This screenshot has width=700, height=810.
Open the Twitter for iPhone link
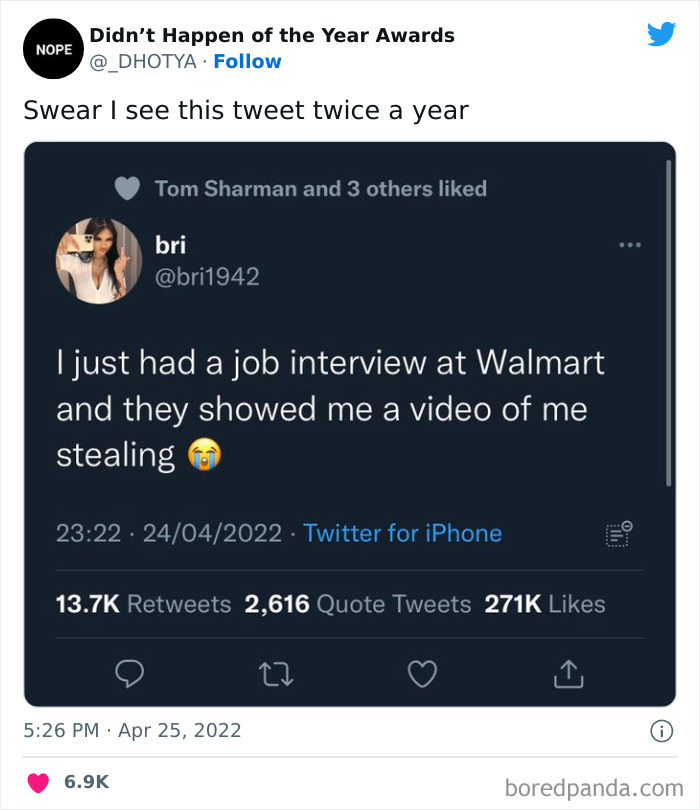point(402,533)
